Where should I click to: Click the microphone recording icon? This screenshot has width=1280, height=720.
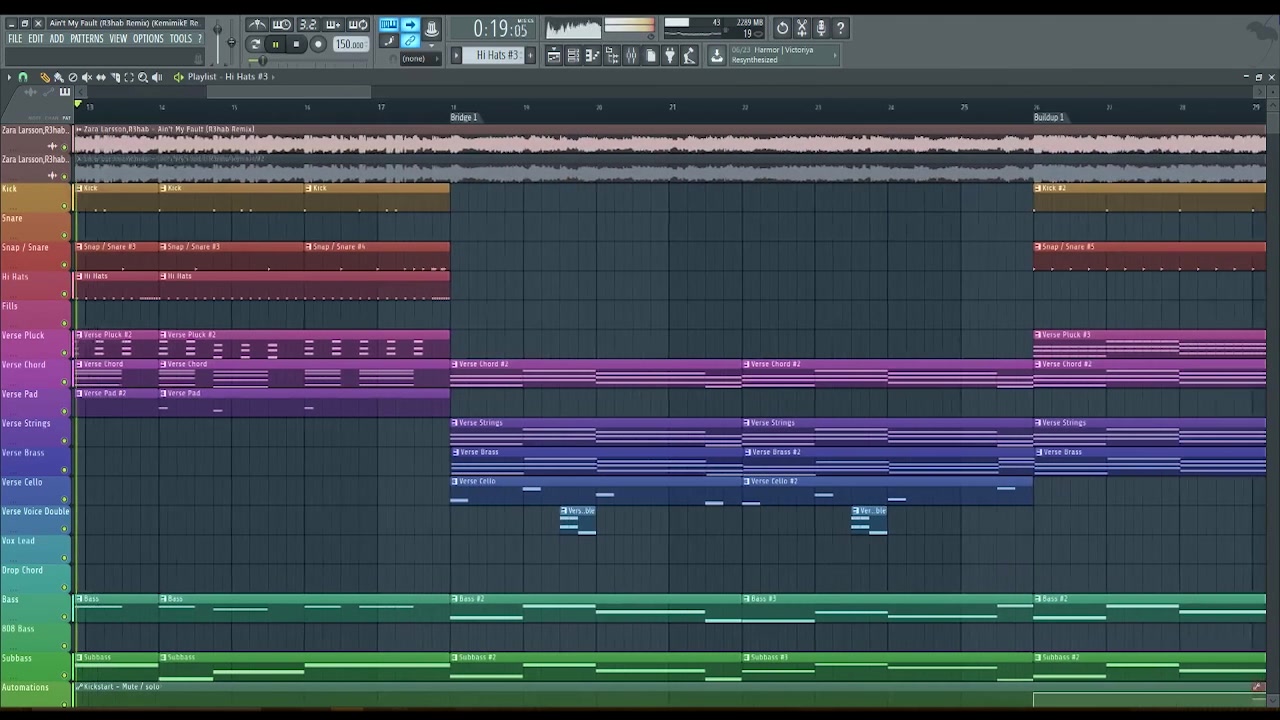(821, 28)
